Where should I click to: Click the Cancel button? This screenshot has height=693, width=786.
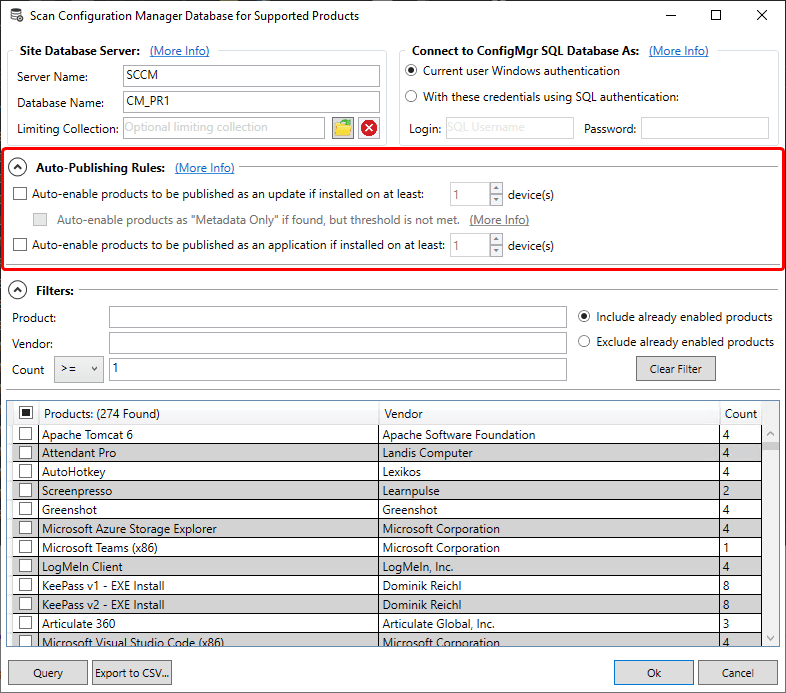click(737, 673)
